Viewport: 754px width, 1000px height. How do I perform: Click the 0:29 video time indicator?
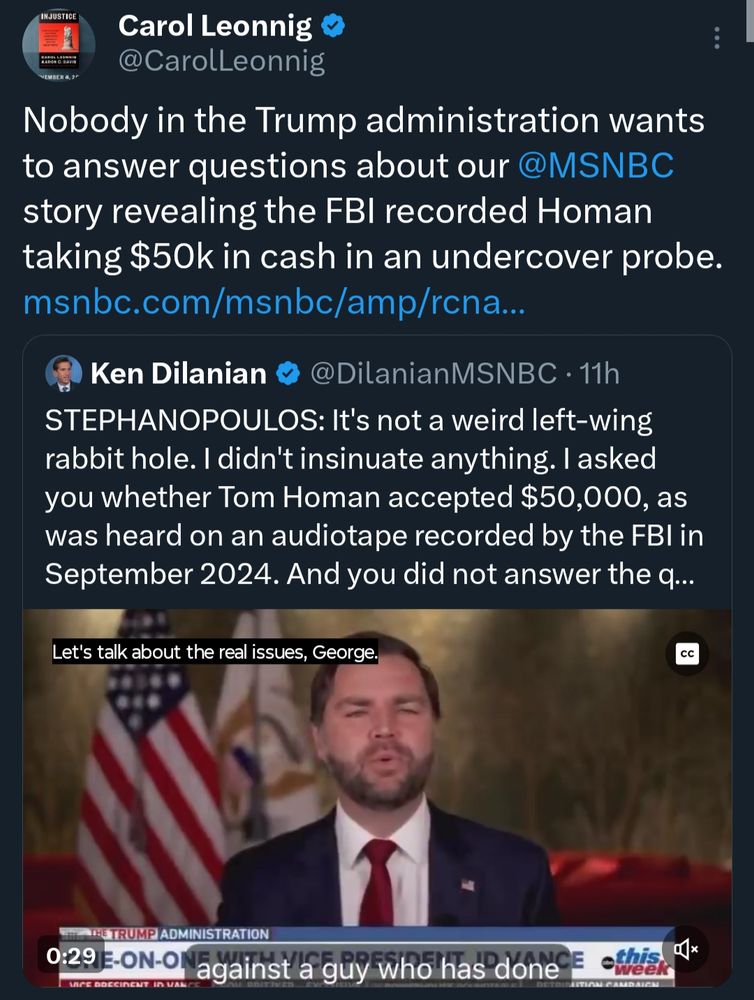tap(70, 955)
